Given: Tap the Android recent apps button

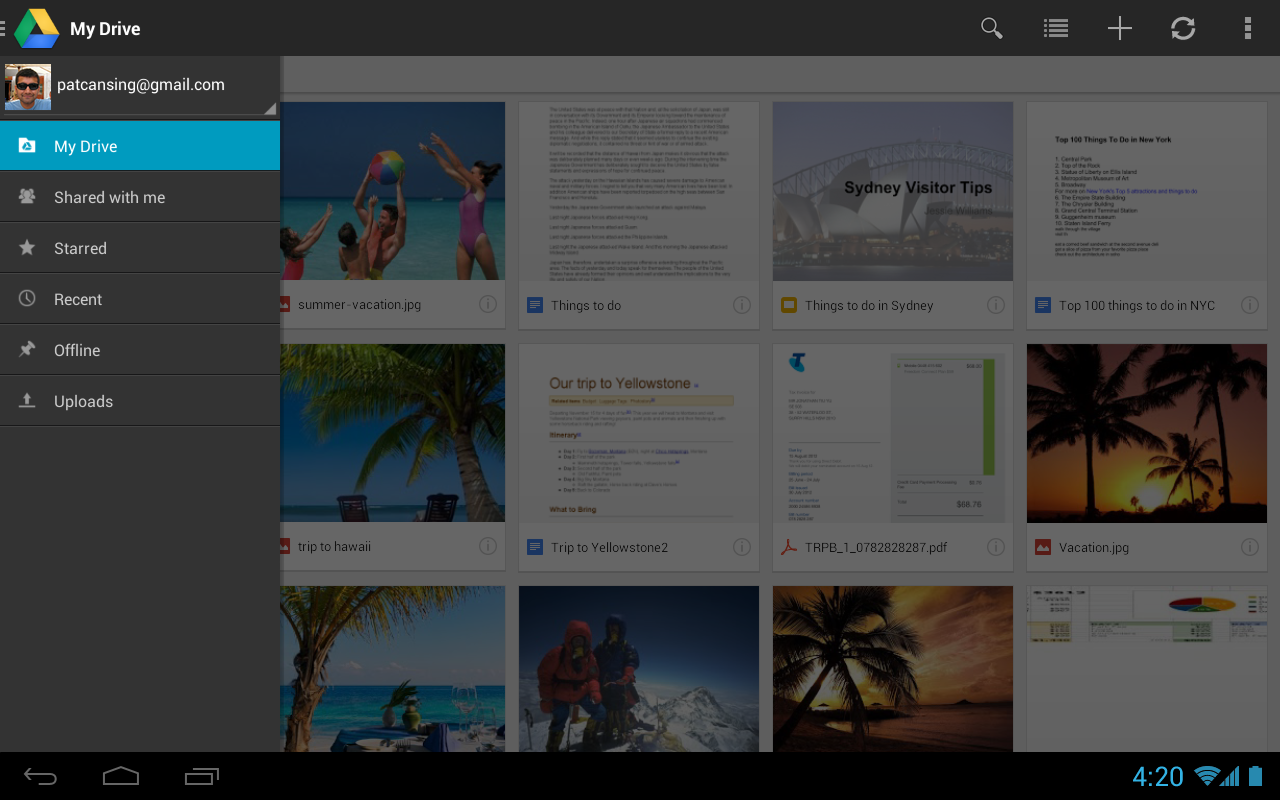Looking at the screenshot, I should coord(201,776).
